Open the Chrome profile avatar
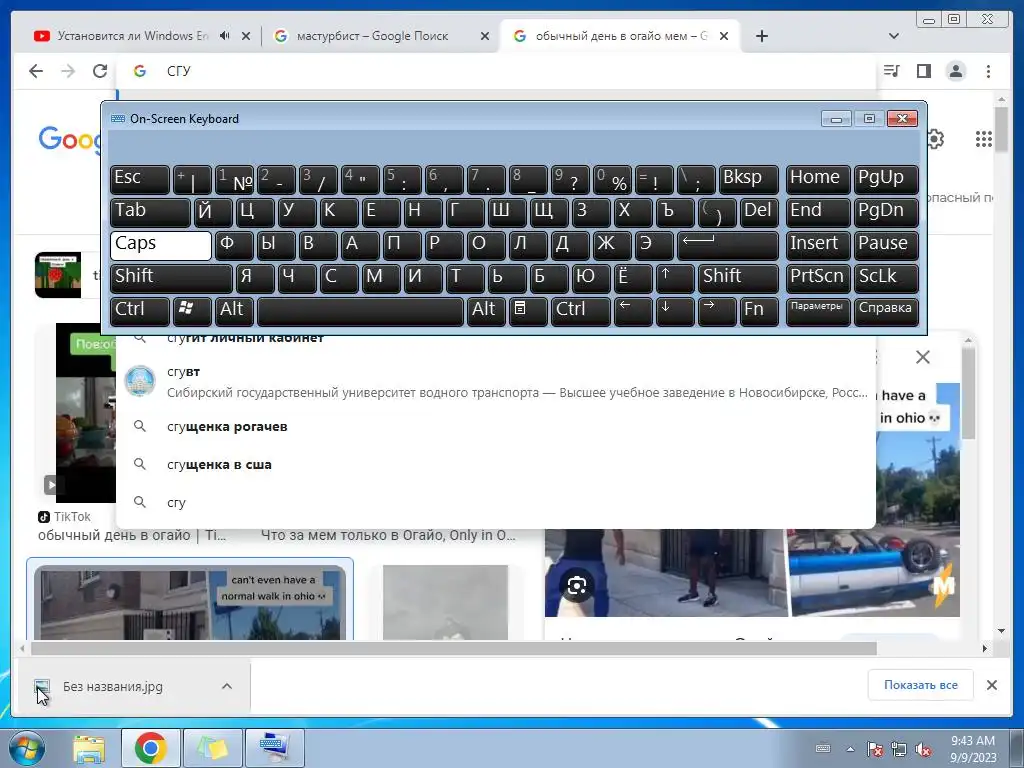 coord(956,71)
